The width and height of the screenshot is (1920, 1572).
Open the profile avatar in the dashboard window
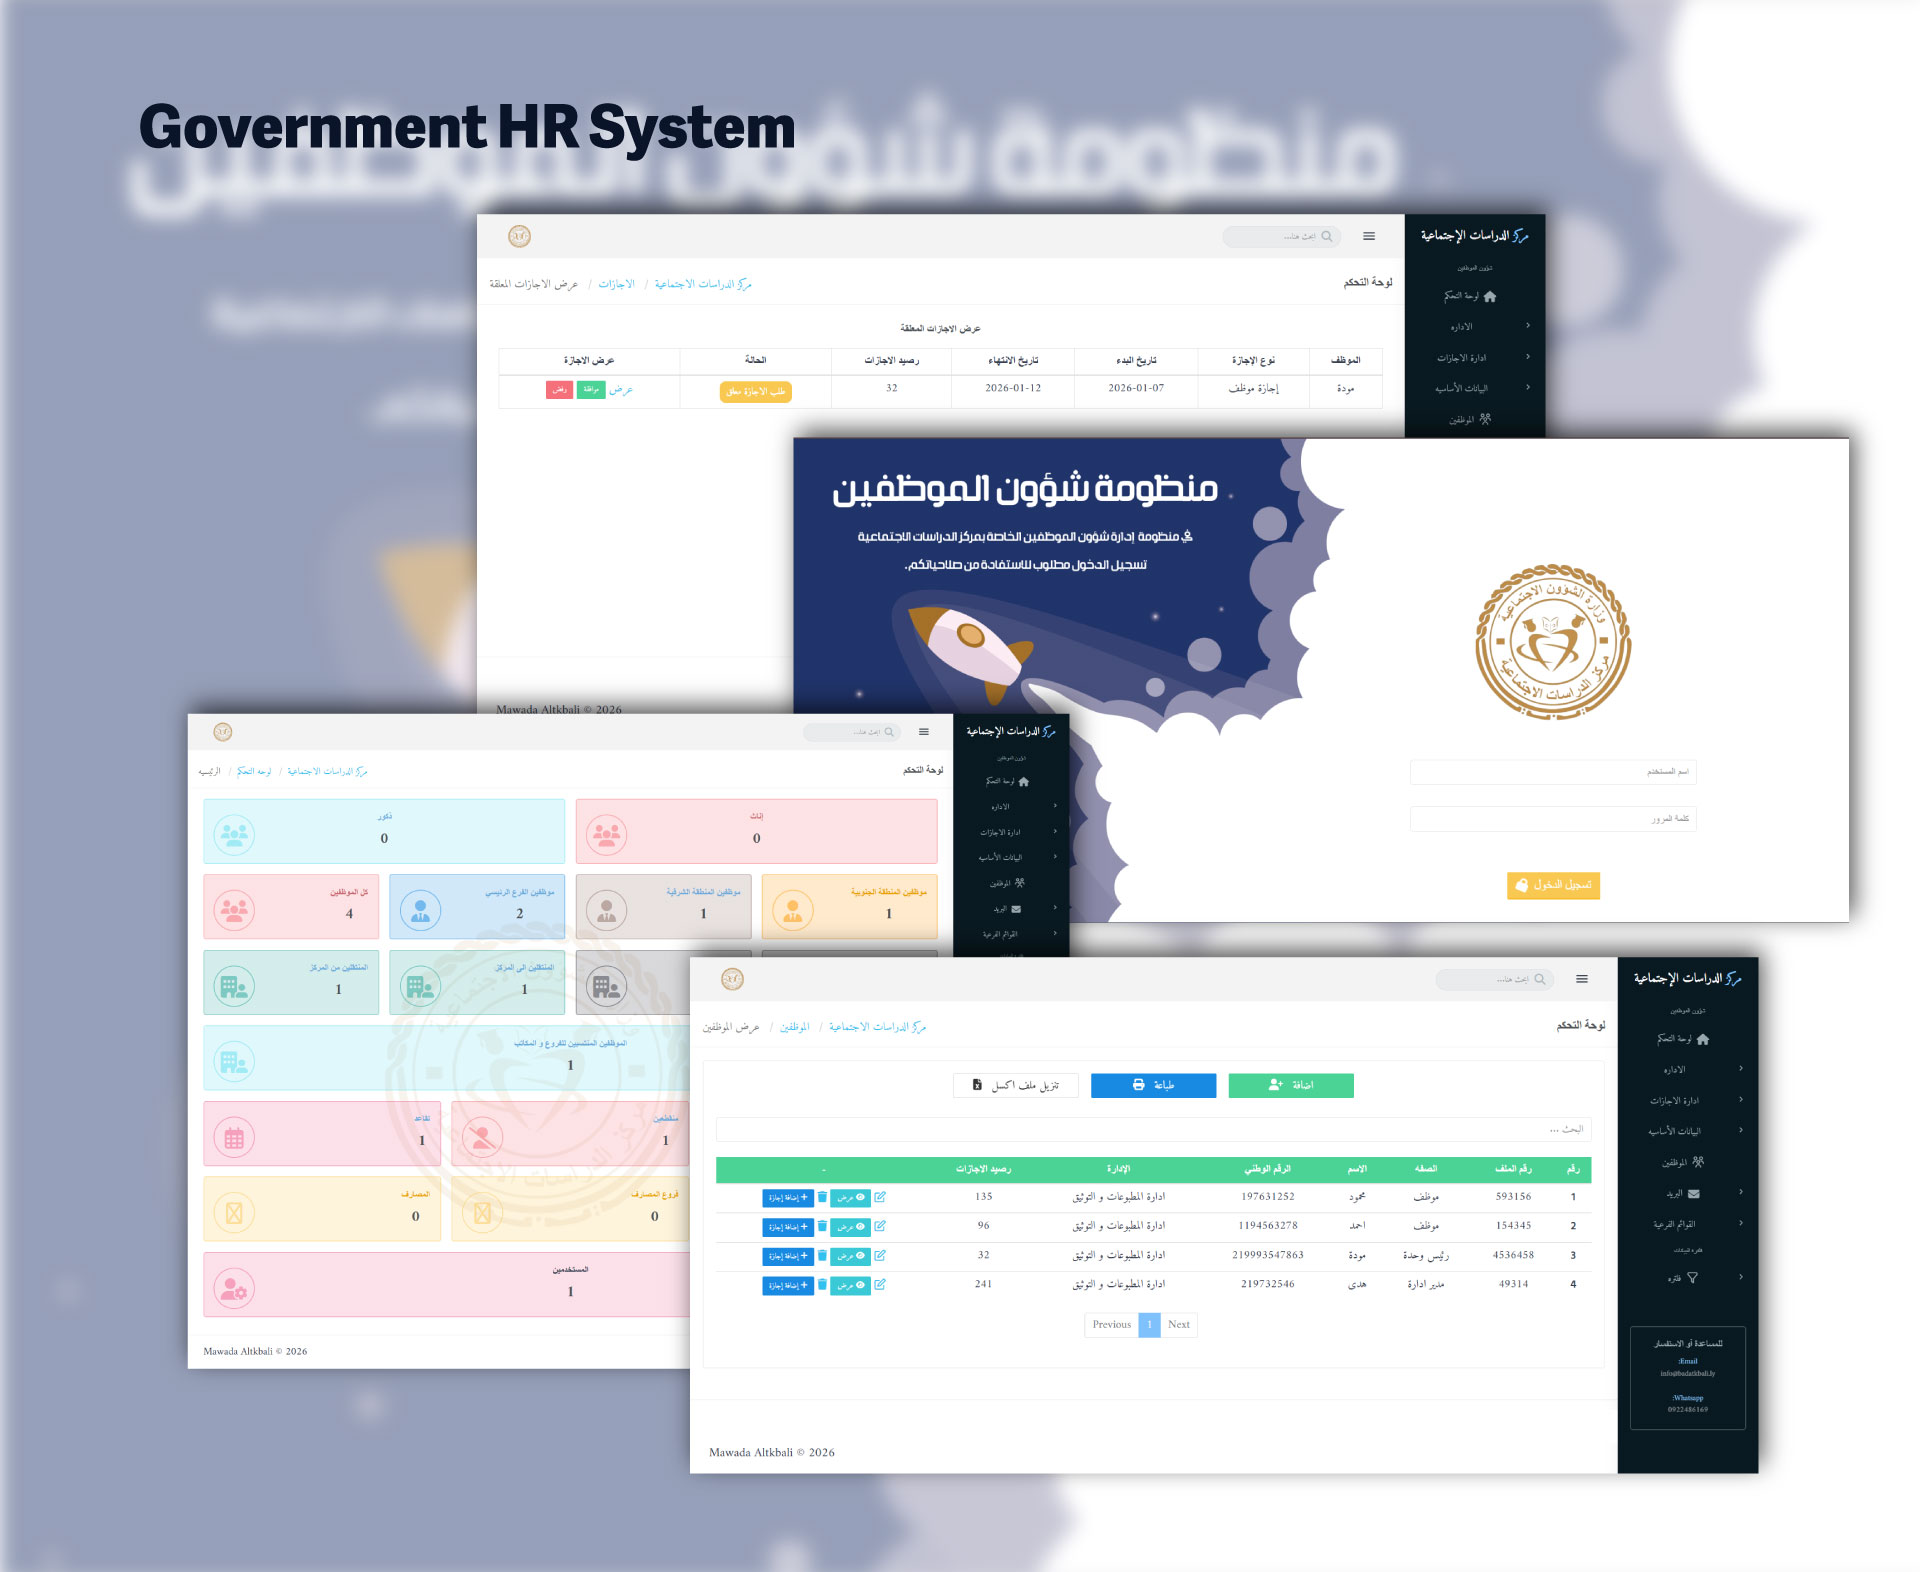point(223,732)
